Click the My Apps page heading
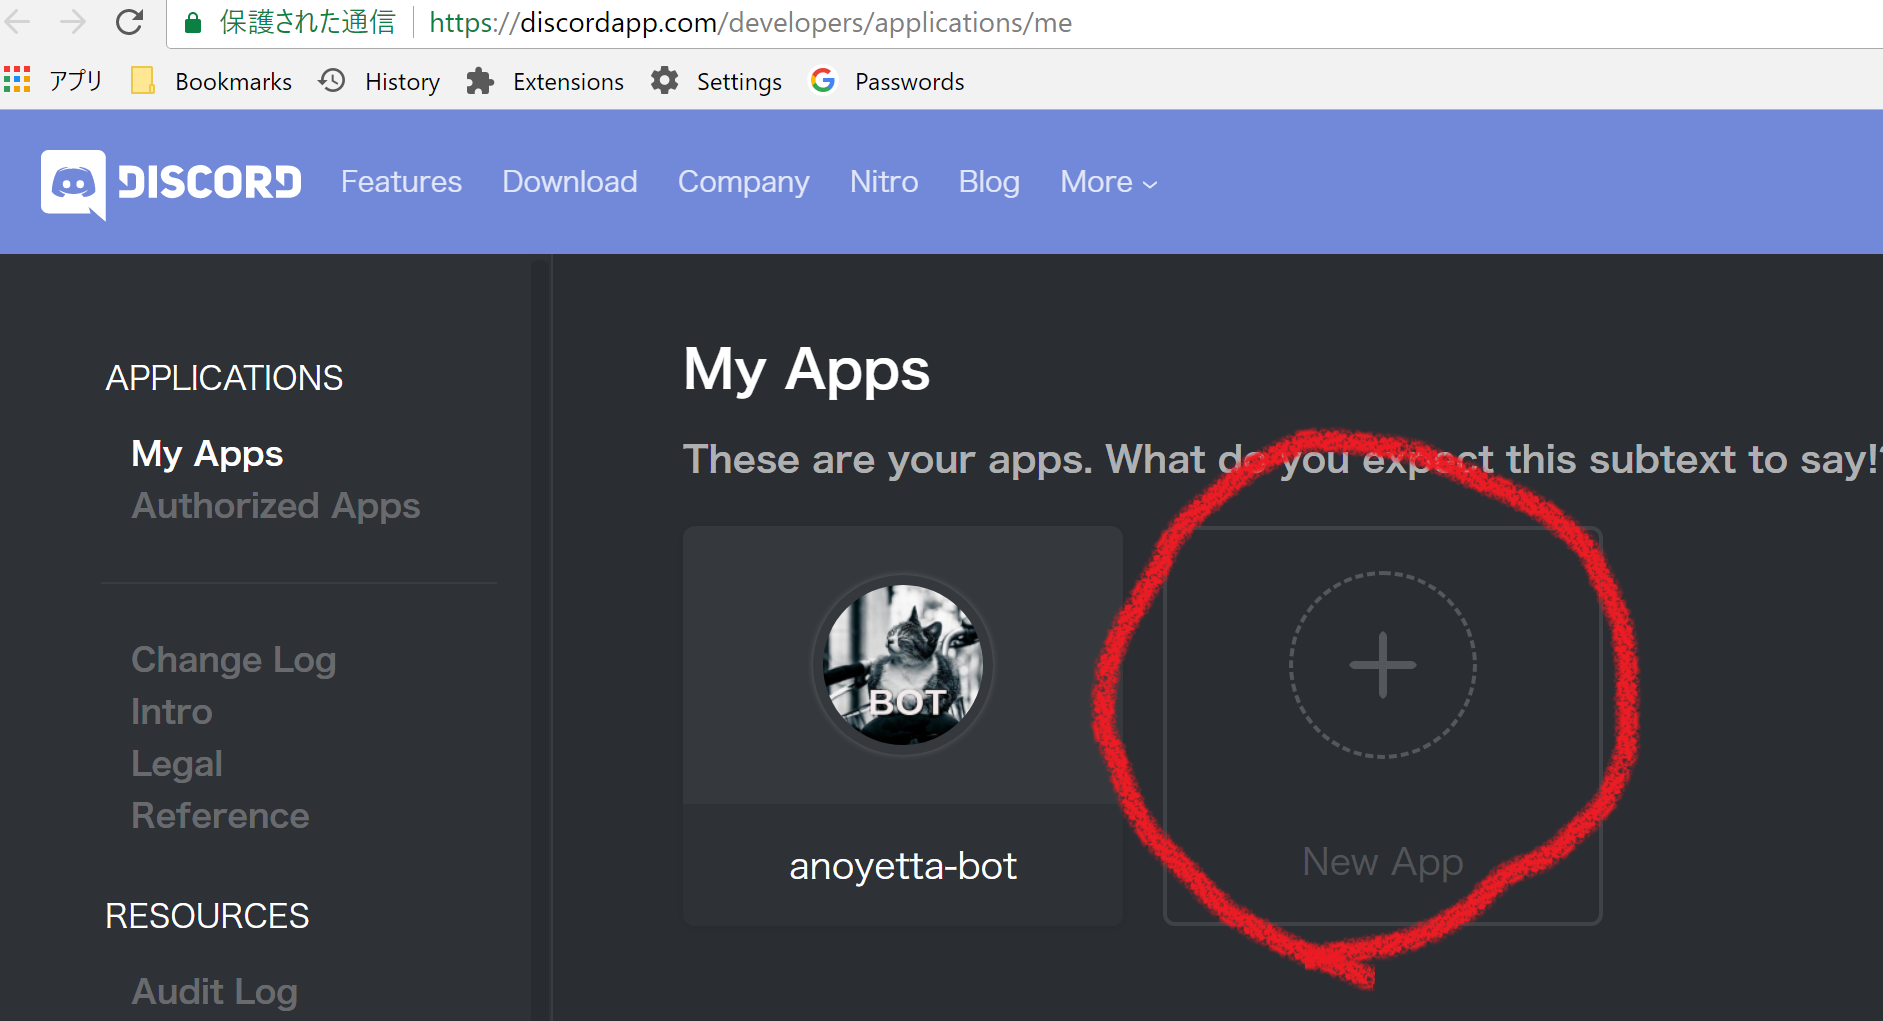Viewport: 1883px width, 1021px height. (806, 372)
